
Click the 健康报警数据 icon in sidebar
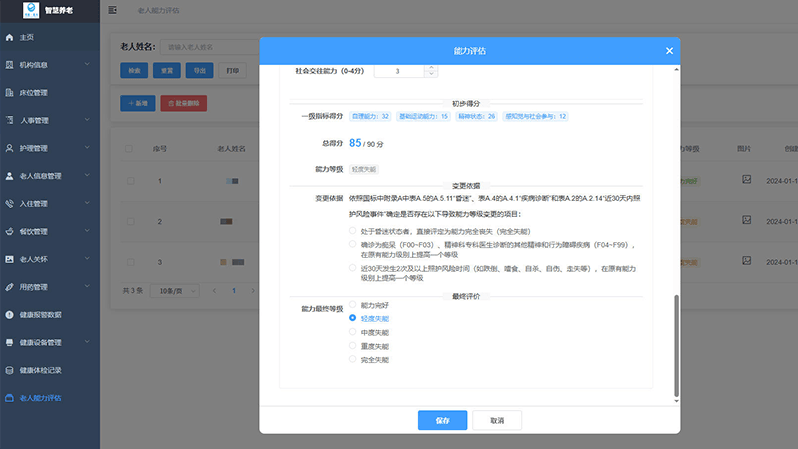10,314
